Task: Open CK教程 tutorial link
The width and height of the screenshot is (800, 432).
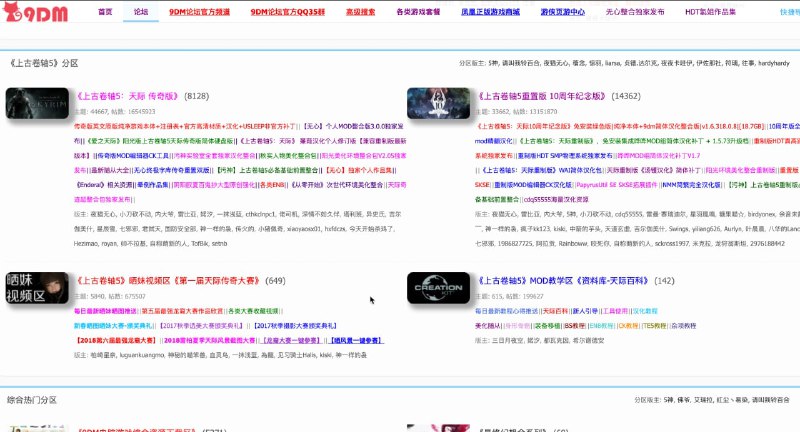Action: (x=629, y=325)
